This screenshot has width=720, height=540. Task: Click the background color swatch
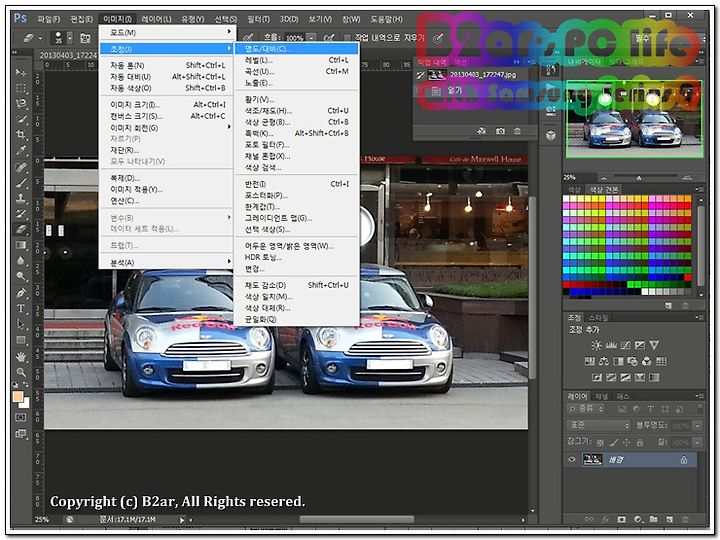26,403
